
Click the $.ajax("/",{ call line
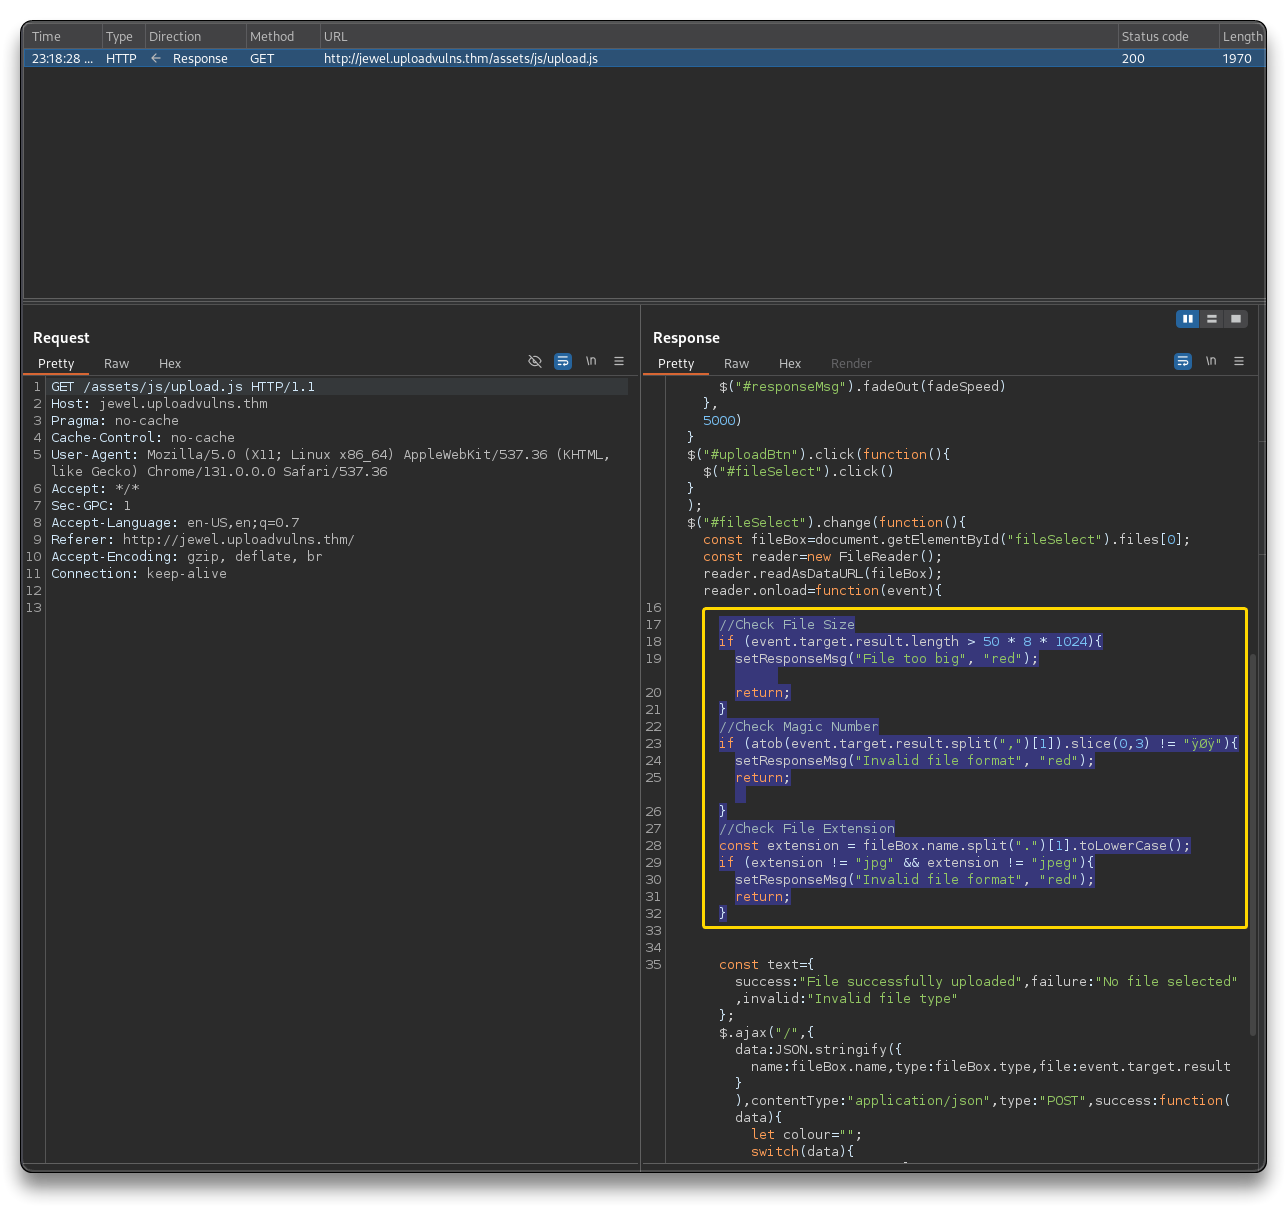pos(767,1033)
